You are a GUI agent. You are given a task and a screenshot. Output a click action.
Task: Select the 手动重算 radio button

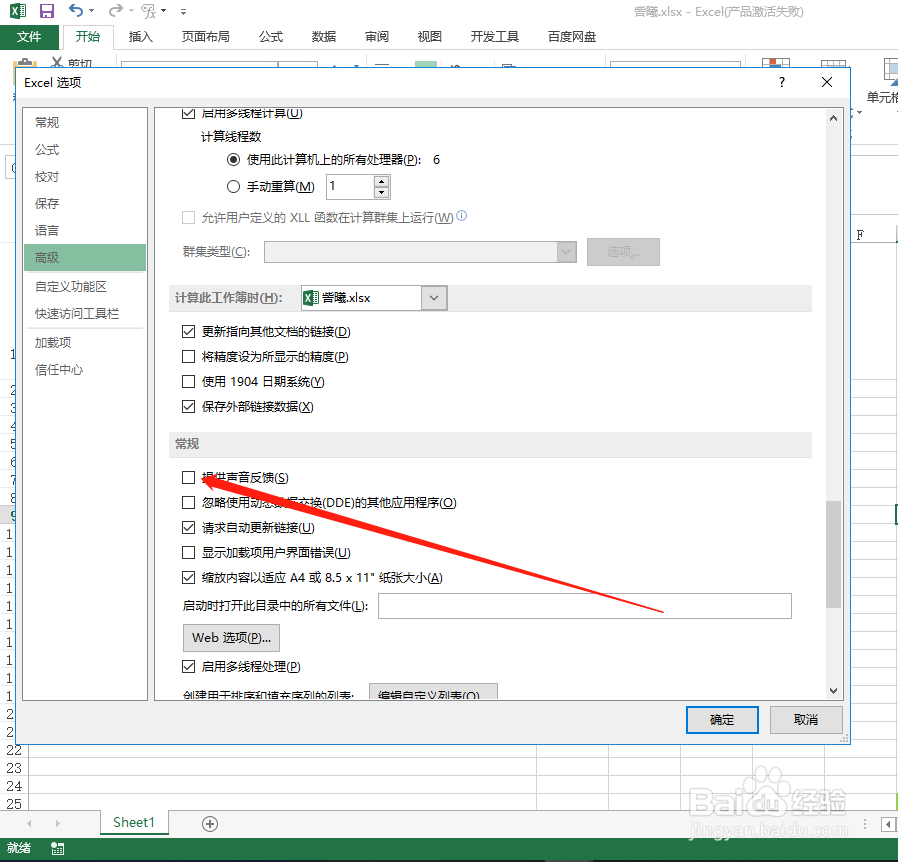click(231, 186)
